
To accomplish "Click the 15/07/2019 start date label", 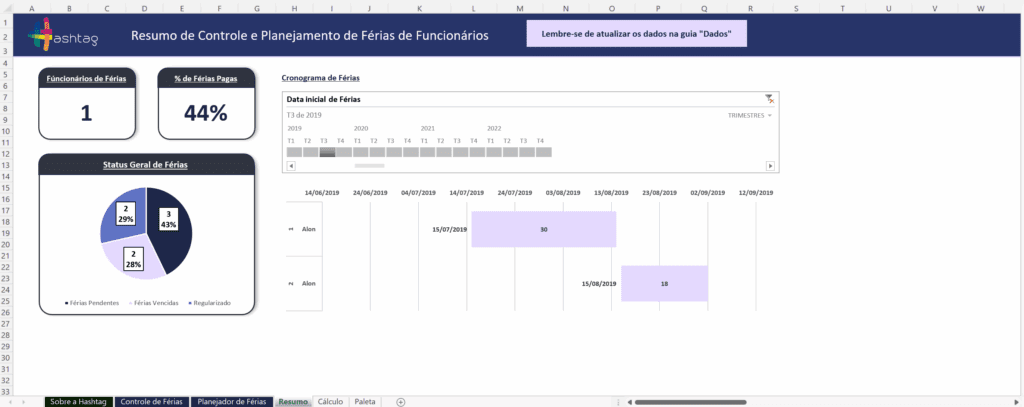I will coord(449,230).
